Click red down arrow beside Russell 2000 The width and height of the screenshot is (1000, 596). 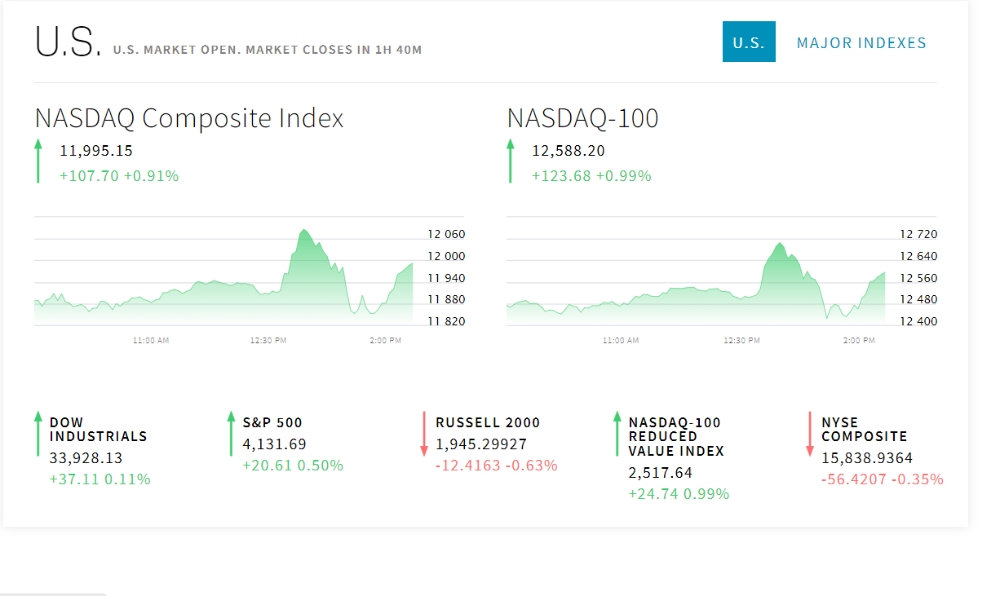click(424, 434)
